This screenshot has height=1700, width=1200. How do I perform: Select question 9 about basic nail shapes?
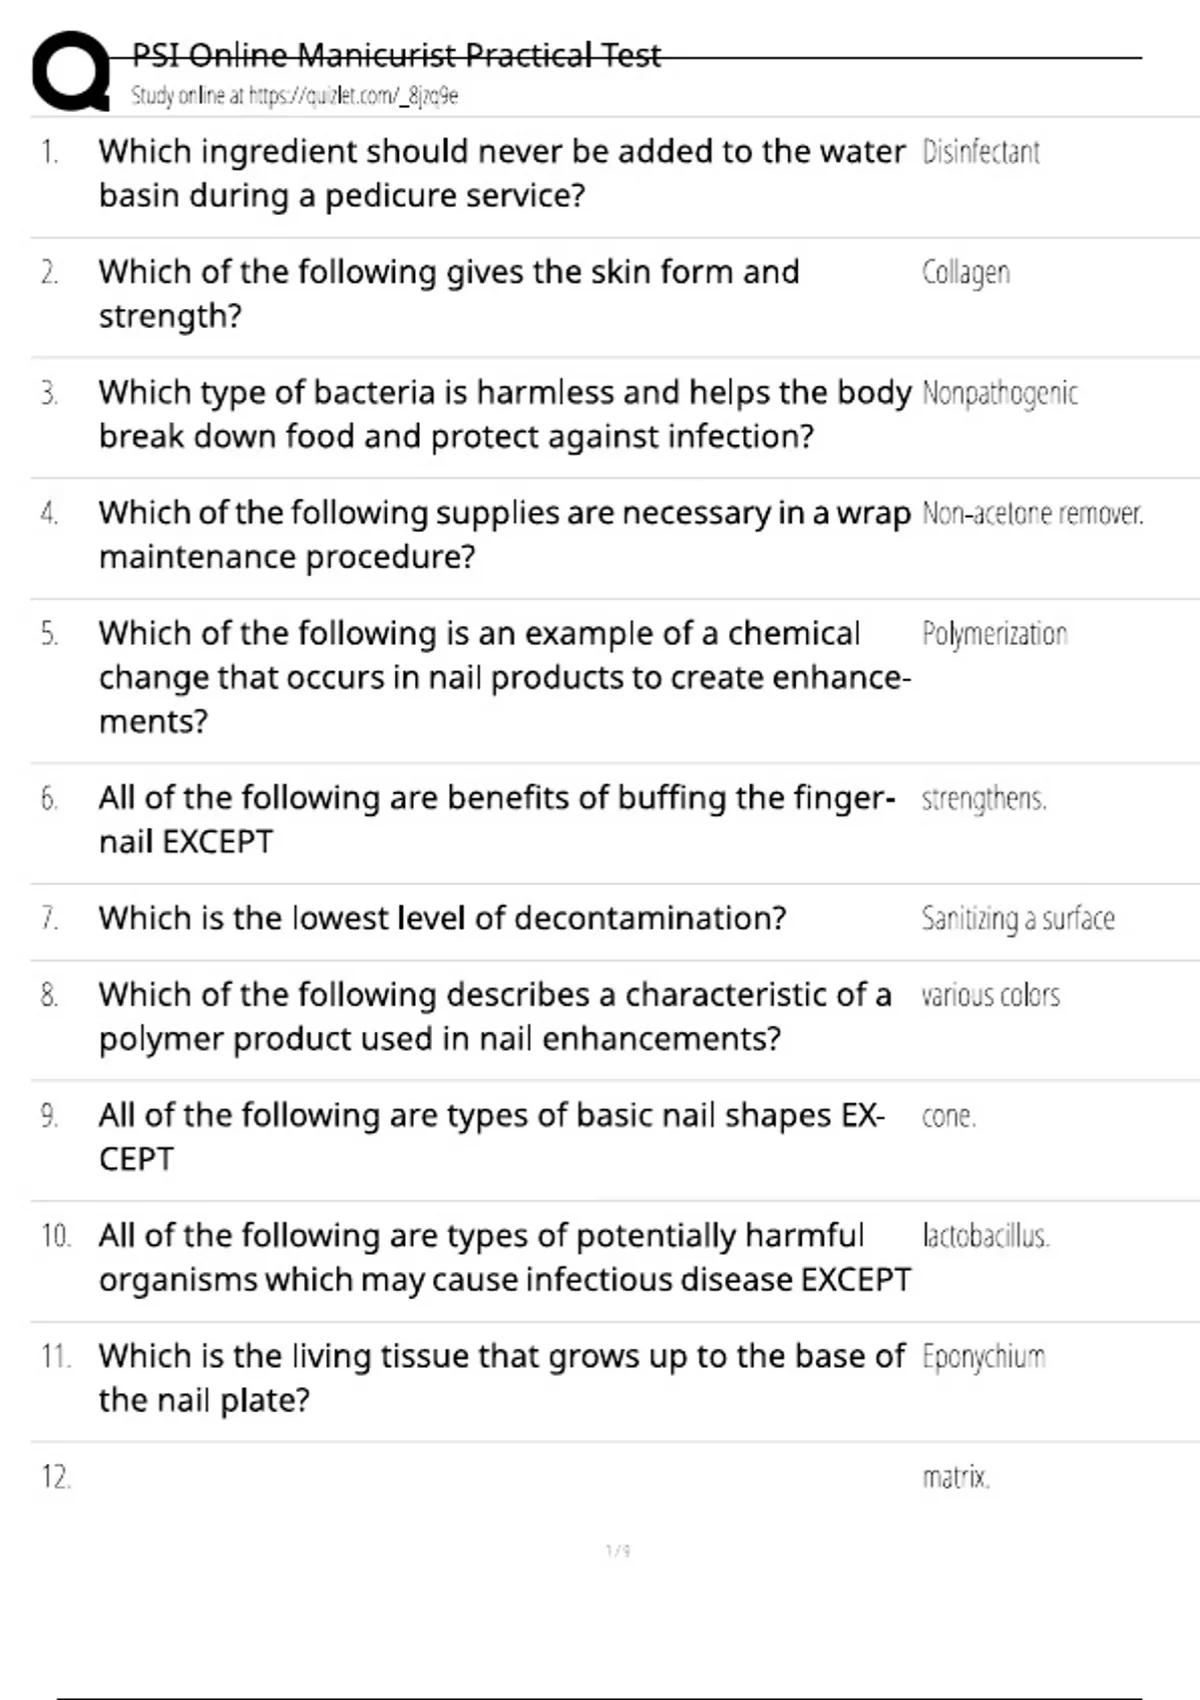pyautogui.click(x=491, y=1137)
